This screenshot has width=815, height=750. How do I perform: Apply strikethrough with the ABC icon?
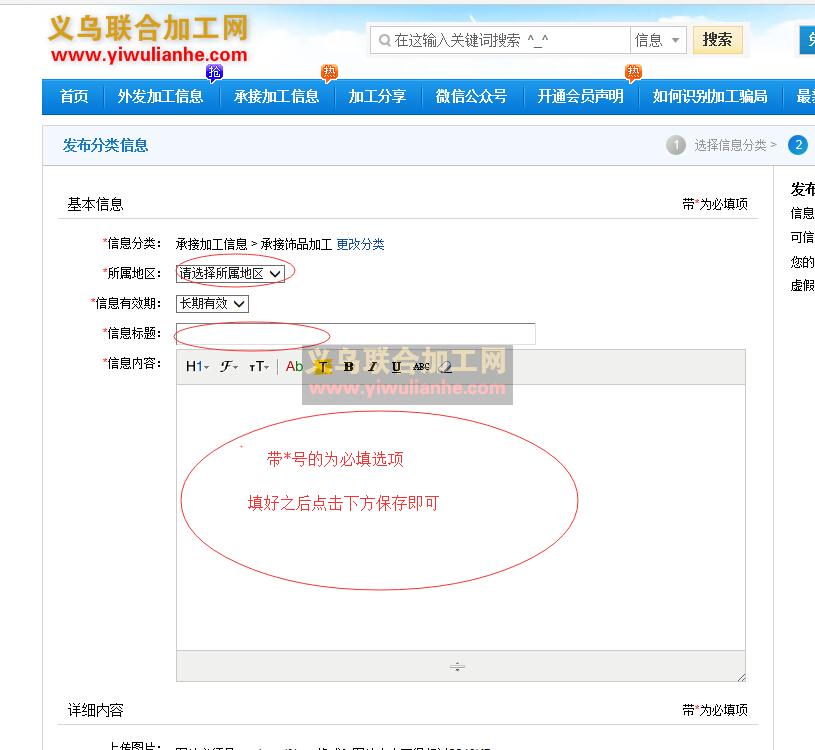(421, 366)
